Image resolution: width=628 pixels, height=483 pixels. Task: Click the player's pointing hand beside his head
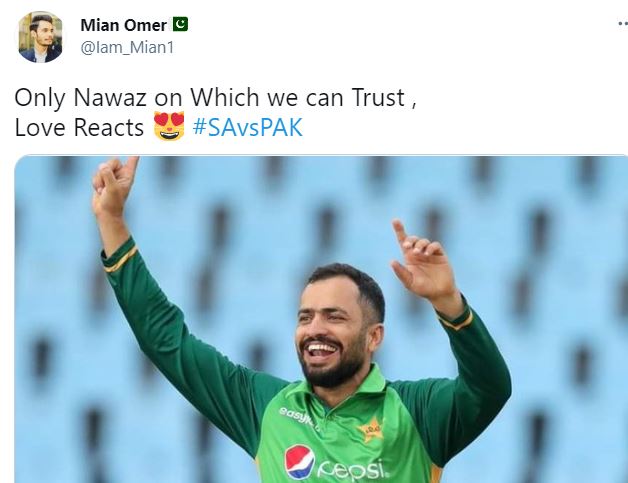[x=423, y=260]
